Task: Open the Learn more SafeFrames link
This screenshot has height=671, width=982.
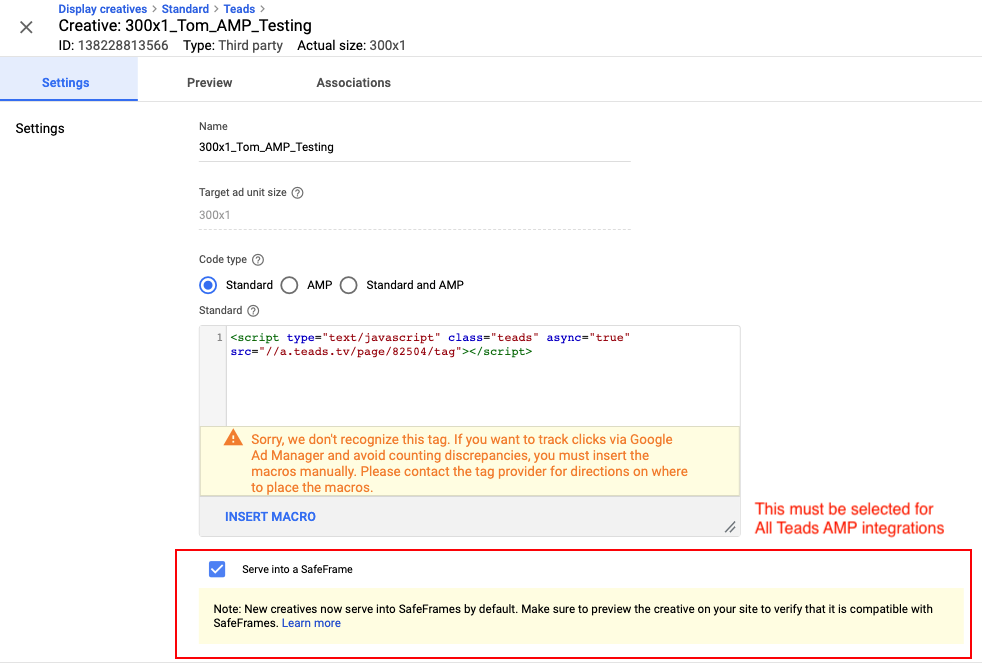Action: click(x=311, y=623)
